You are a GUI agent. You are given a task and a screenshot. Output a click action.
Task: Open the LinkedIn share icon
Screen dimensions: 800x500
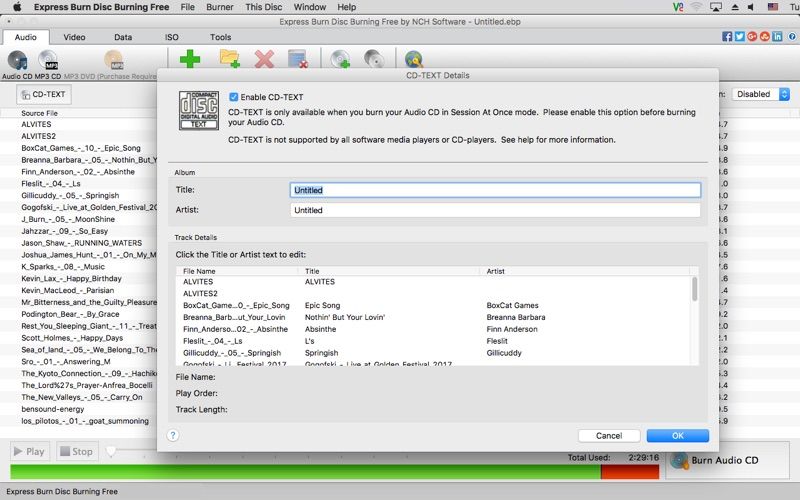(777, 37)
